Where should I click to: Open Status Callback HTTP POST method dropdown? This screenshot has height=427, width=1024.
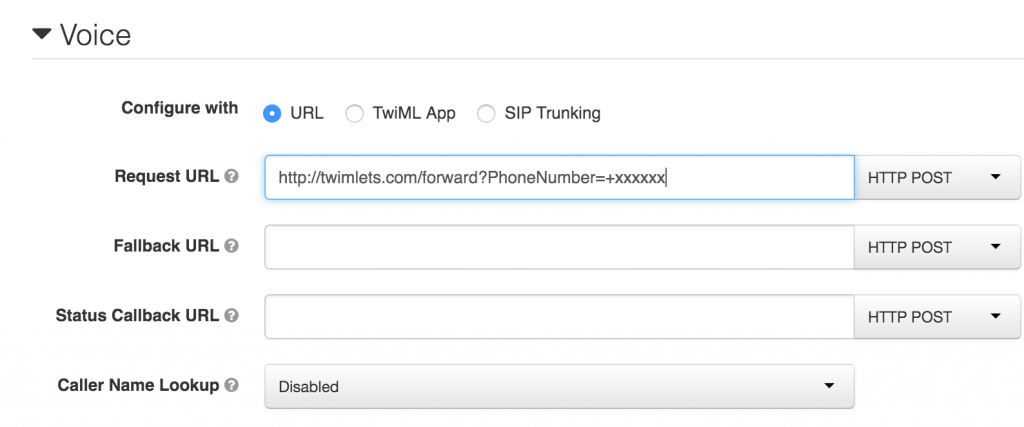(936, 317)
